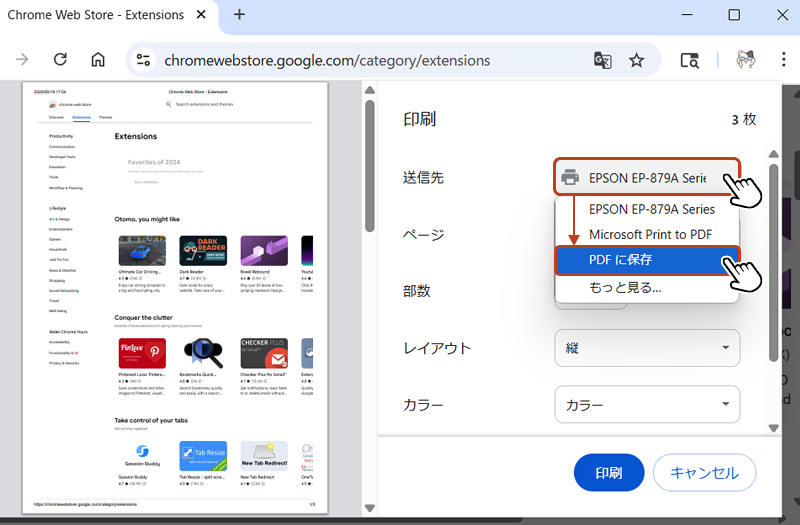Click Session Buddy icon in preview

pos(142,451)
